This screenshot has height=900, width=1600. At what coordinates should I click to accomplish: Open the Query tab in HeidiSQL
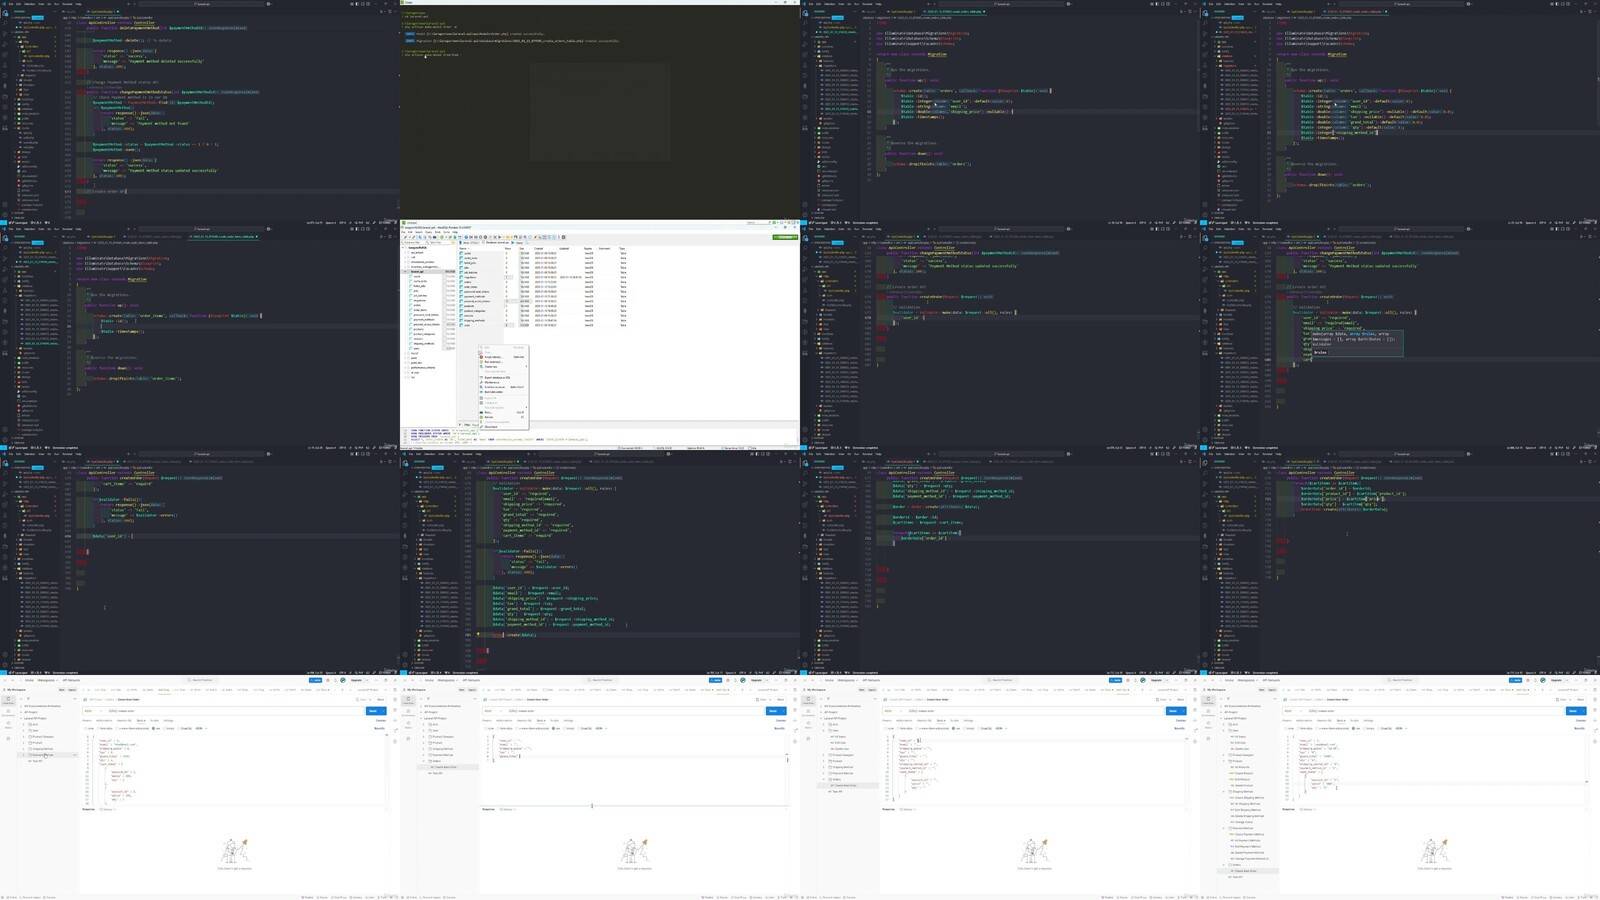[x=519, y=243]
